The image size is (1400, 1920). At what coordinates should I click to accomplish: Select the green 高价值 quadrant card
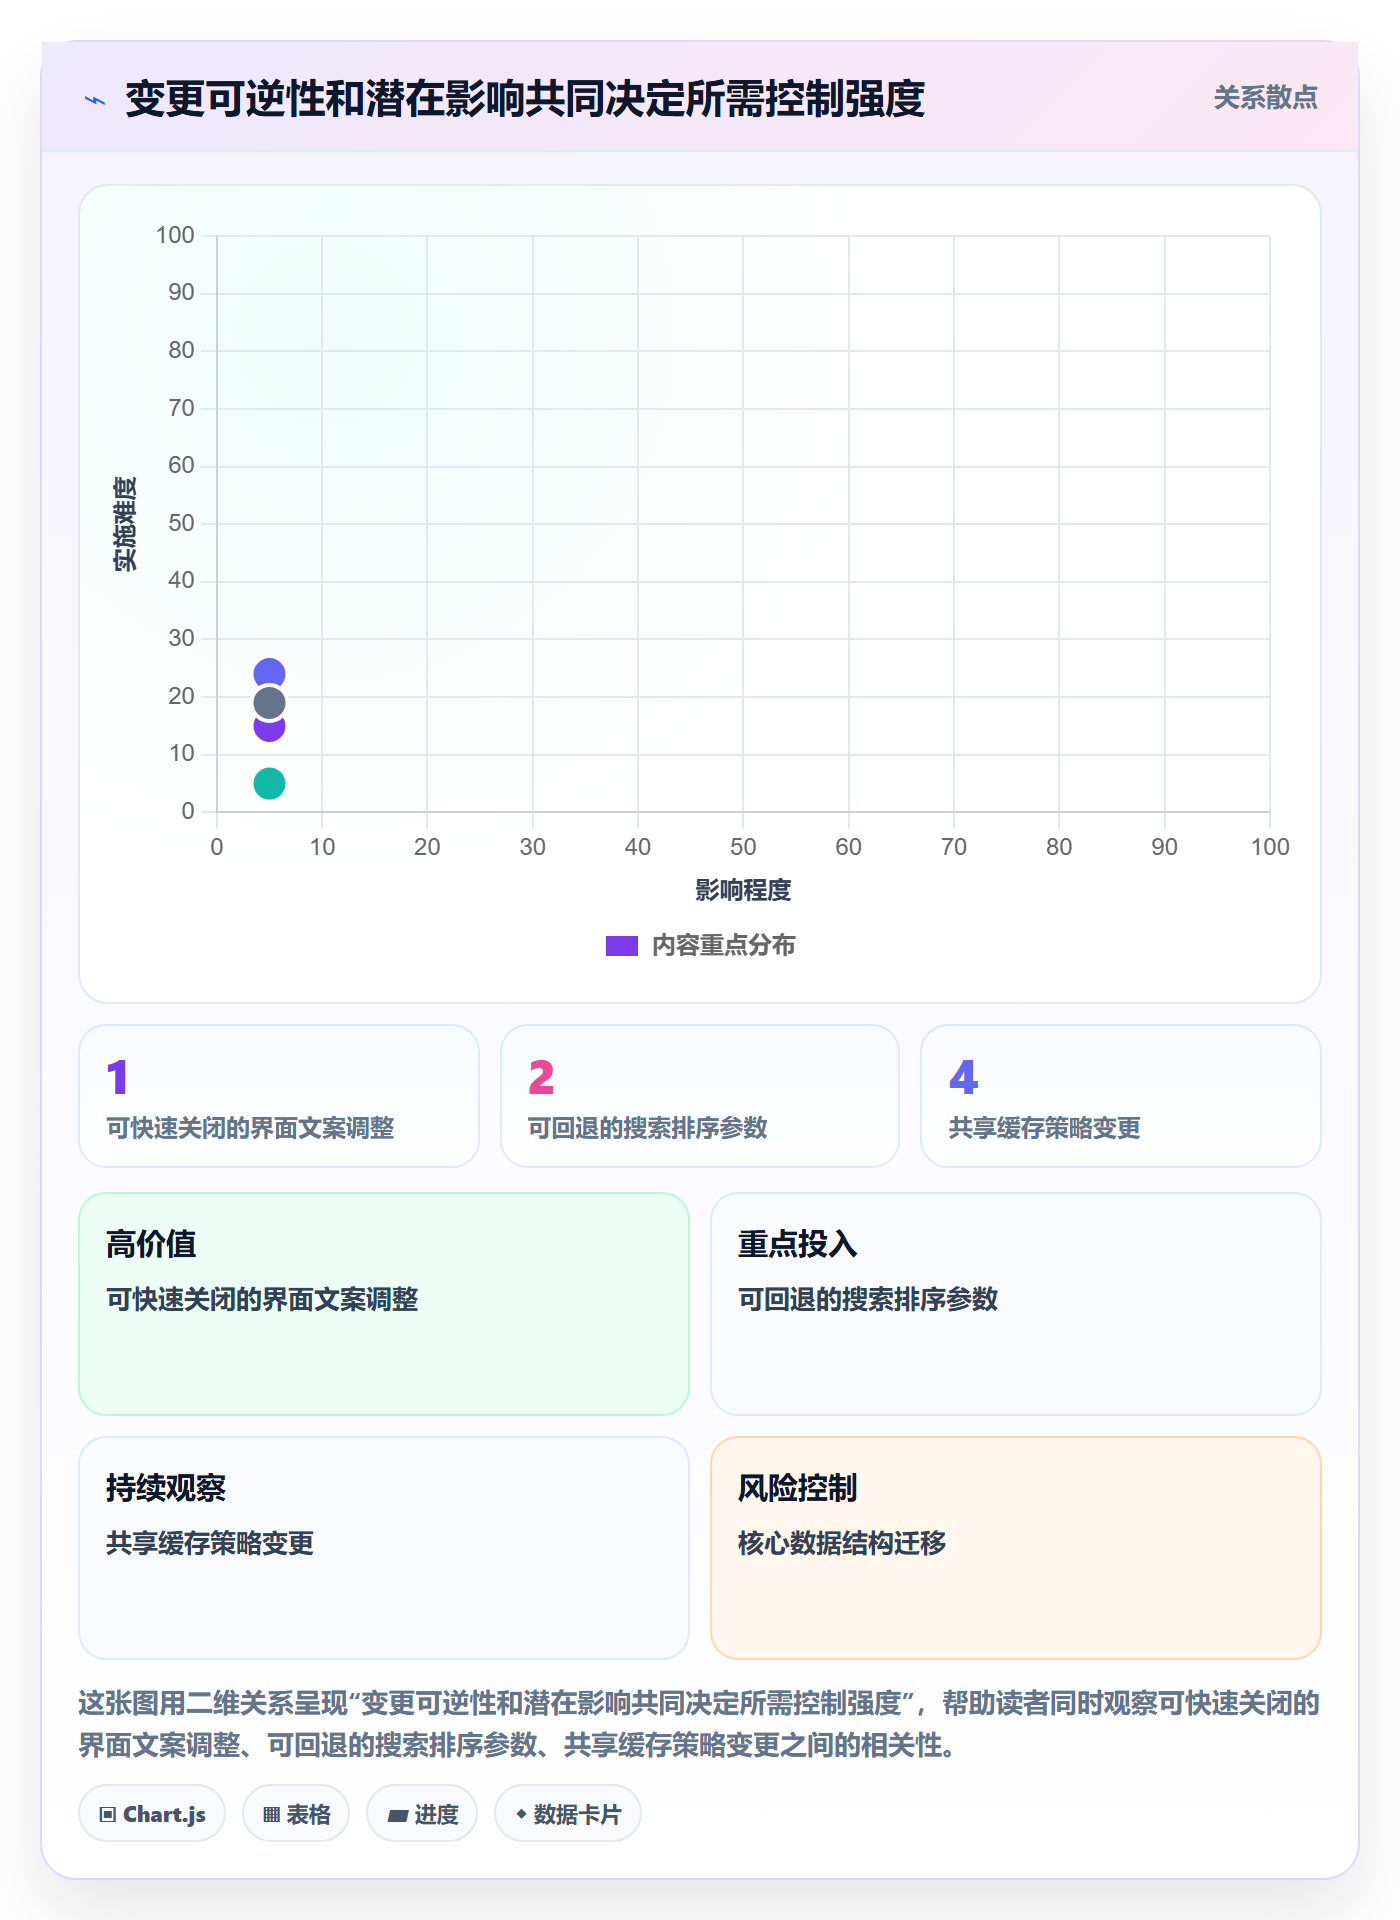[x=384, y=1304]
